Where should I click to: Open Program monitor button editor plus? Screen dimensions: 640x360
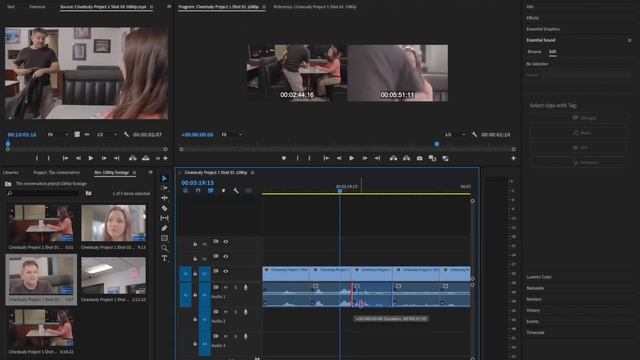pos(513,158)
